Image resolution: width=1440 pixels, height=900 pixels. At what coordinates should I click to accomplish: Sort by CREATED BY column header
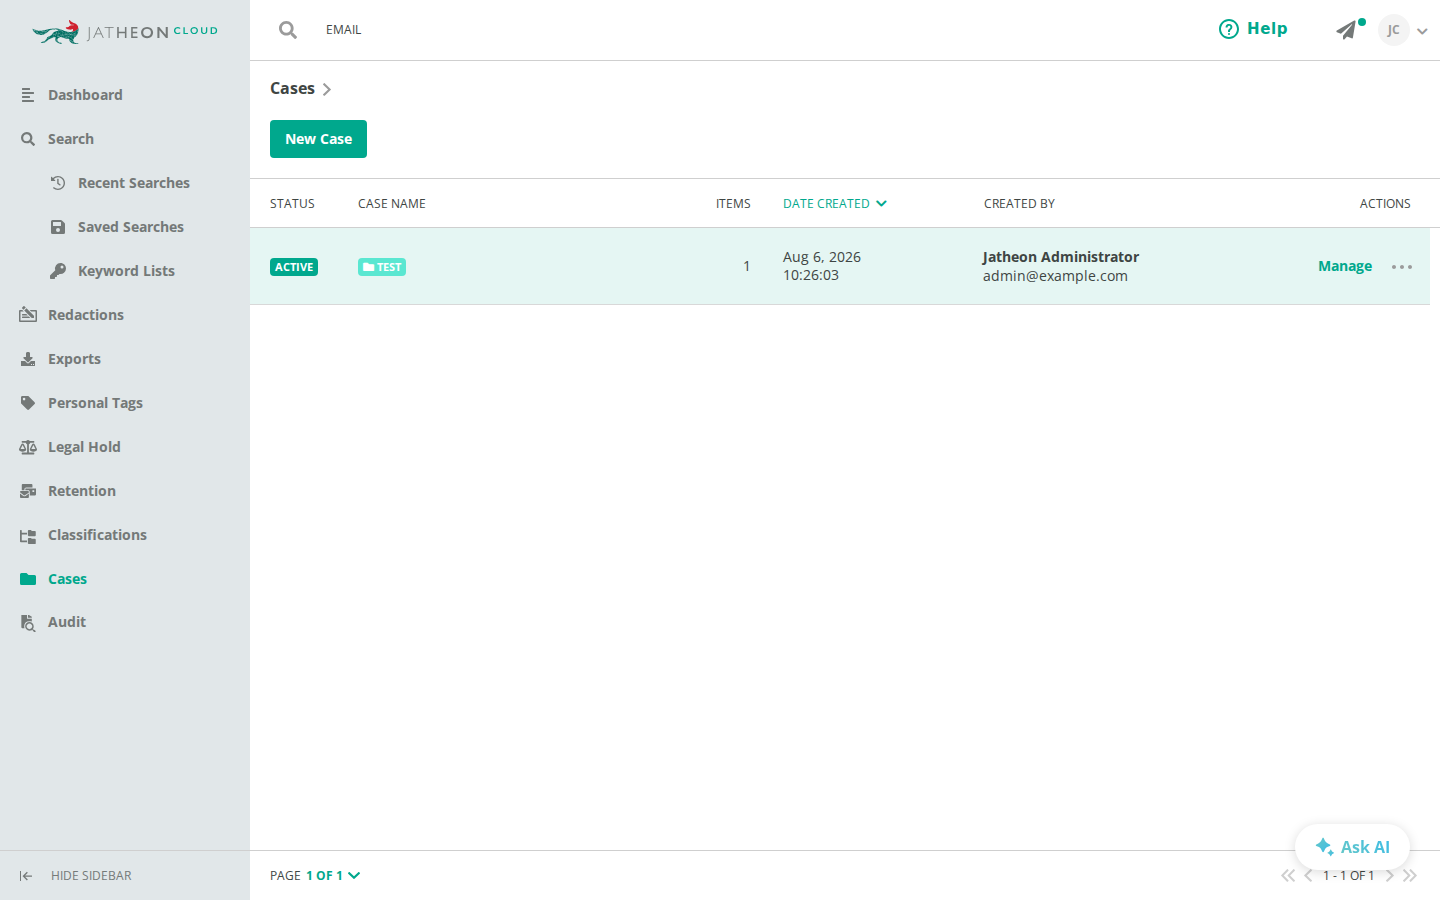coord(1019,203)
